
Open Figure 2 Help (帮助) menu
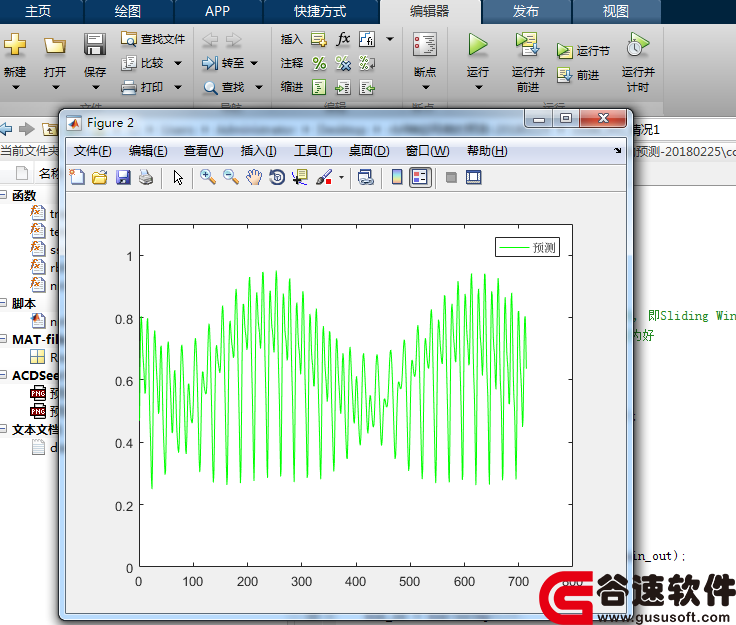[x=487, y=151]
